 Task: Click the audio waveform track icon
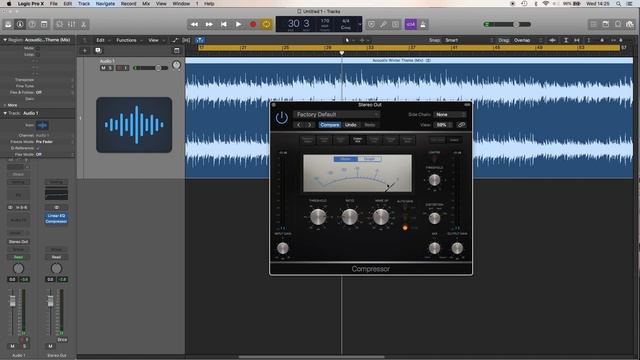tap(134, 125)
